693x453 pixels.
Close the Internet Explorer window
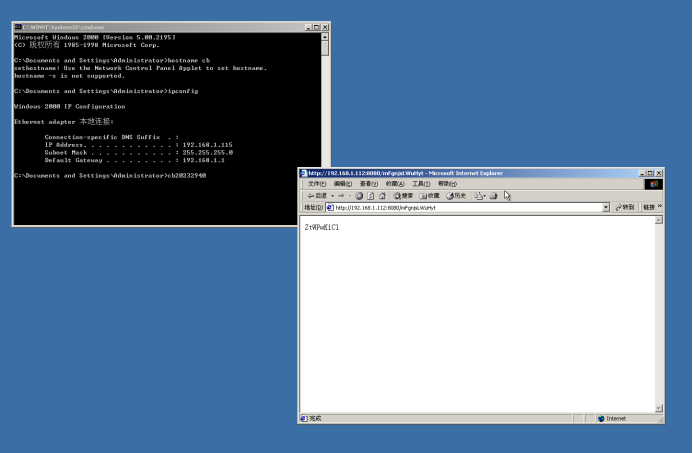(x=659, y=173)
